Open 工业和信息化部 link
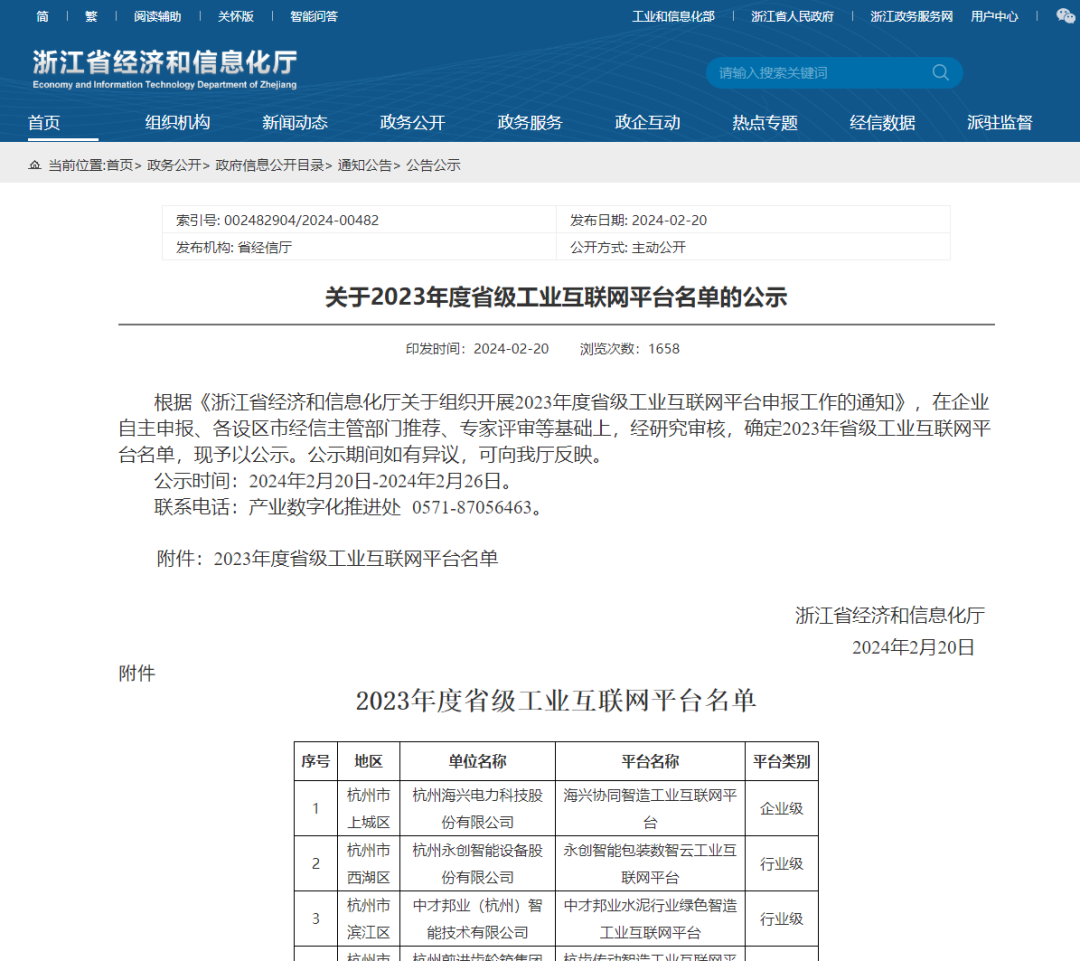This screenshot has height=961, width=1080. [673, 16]
